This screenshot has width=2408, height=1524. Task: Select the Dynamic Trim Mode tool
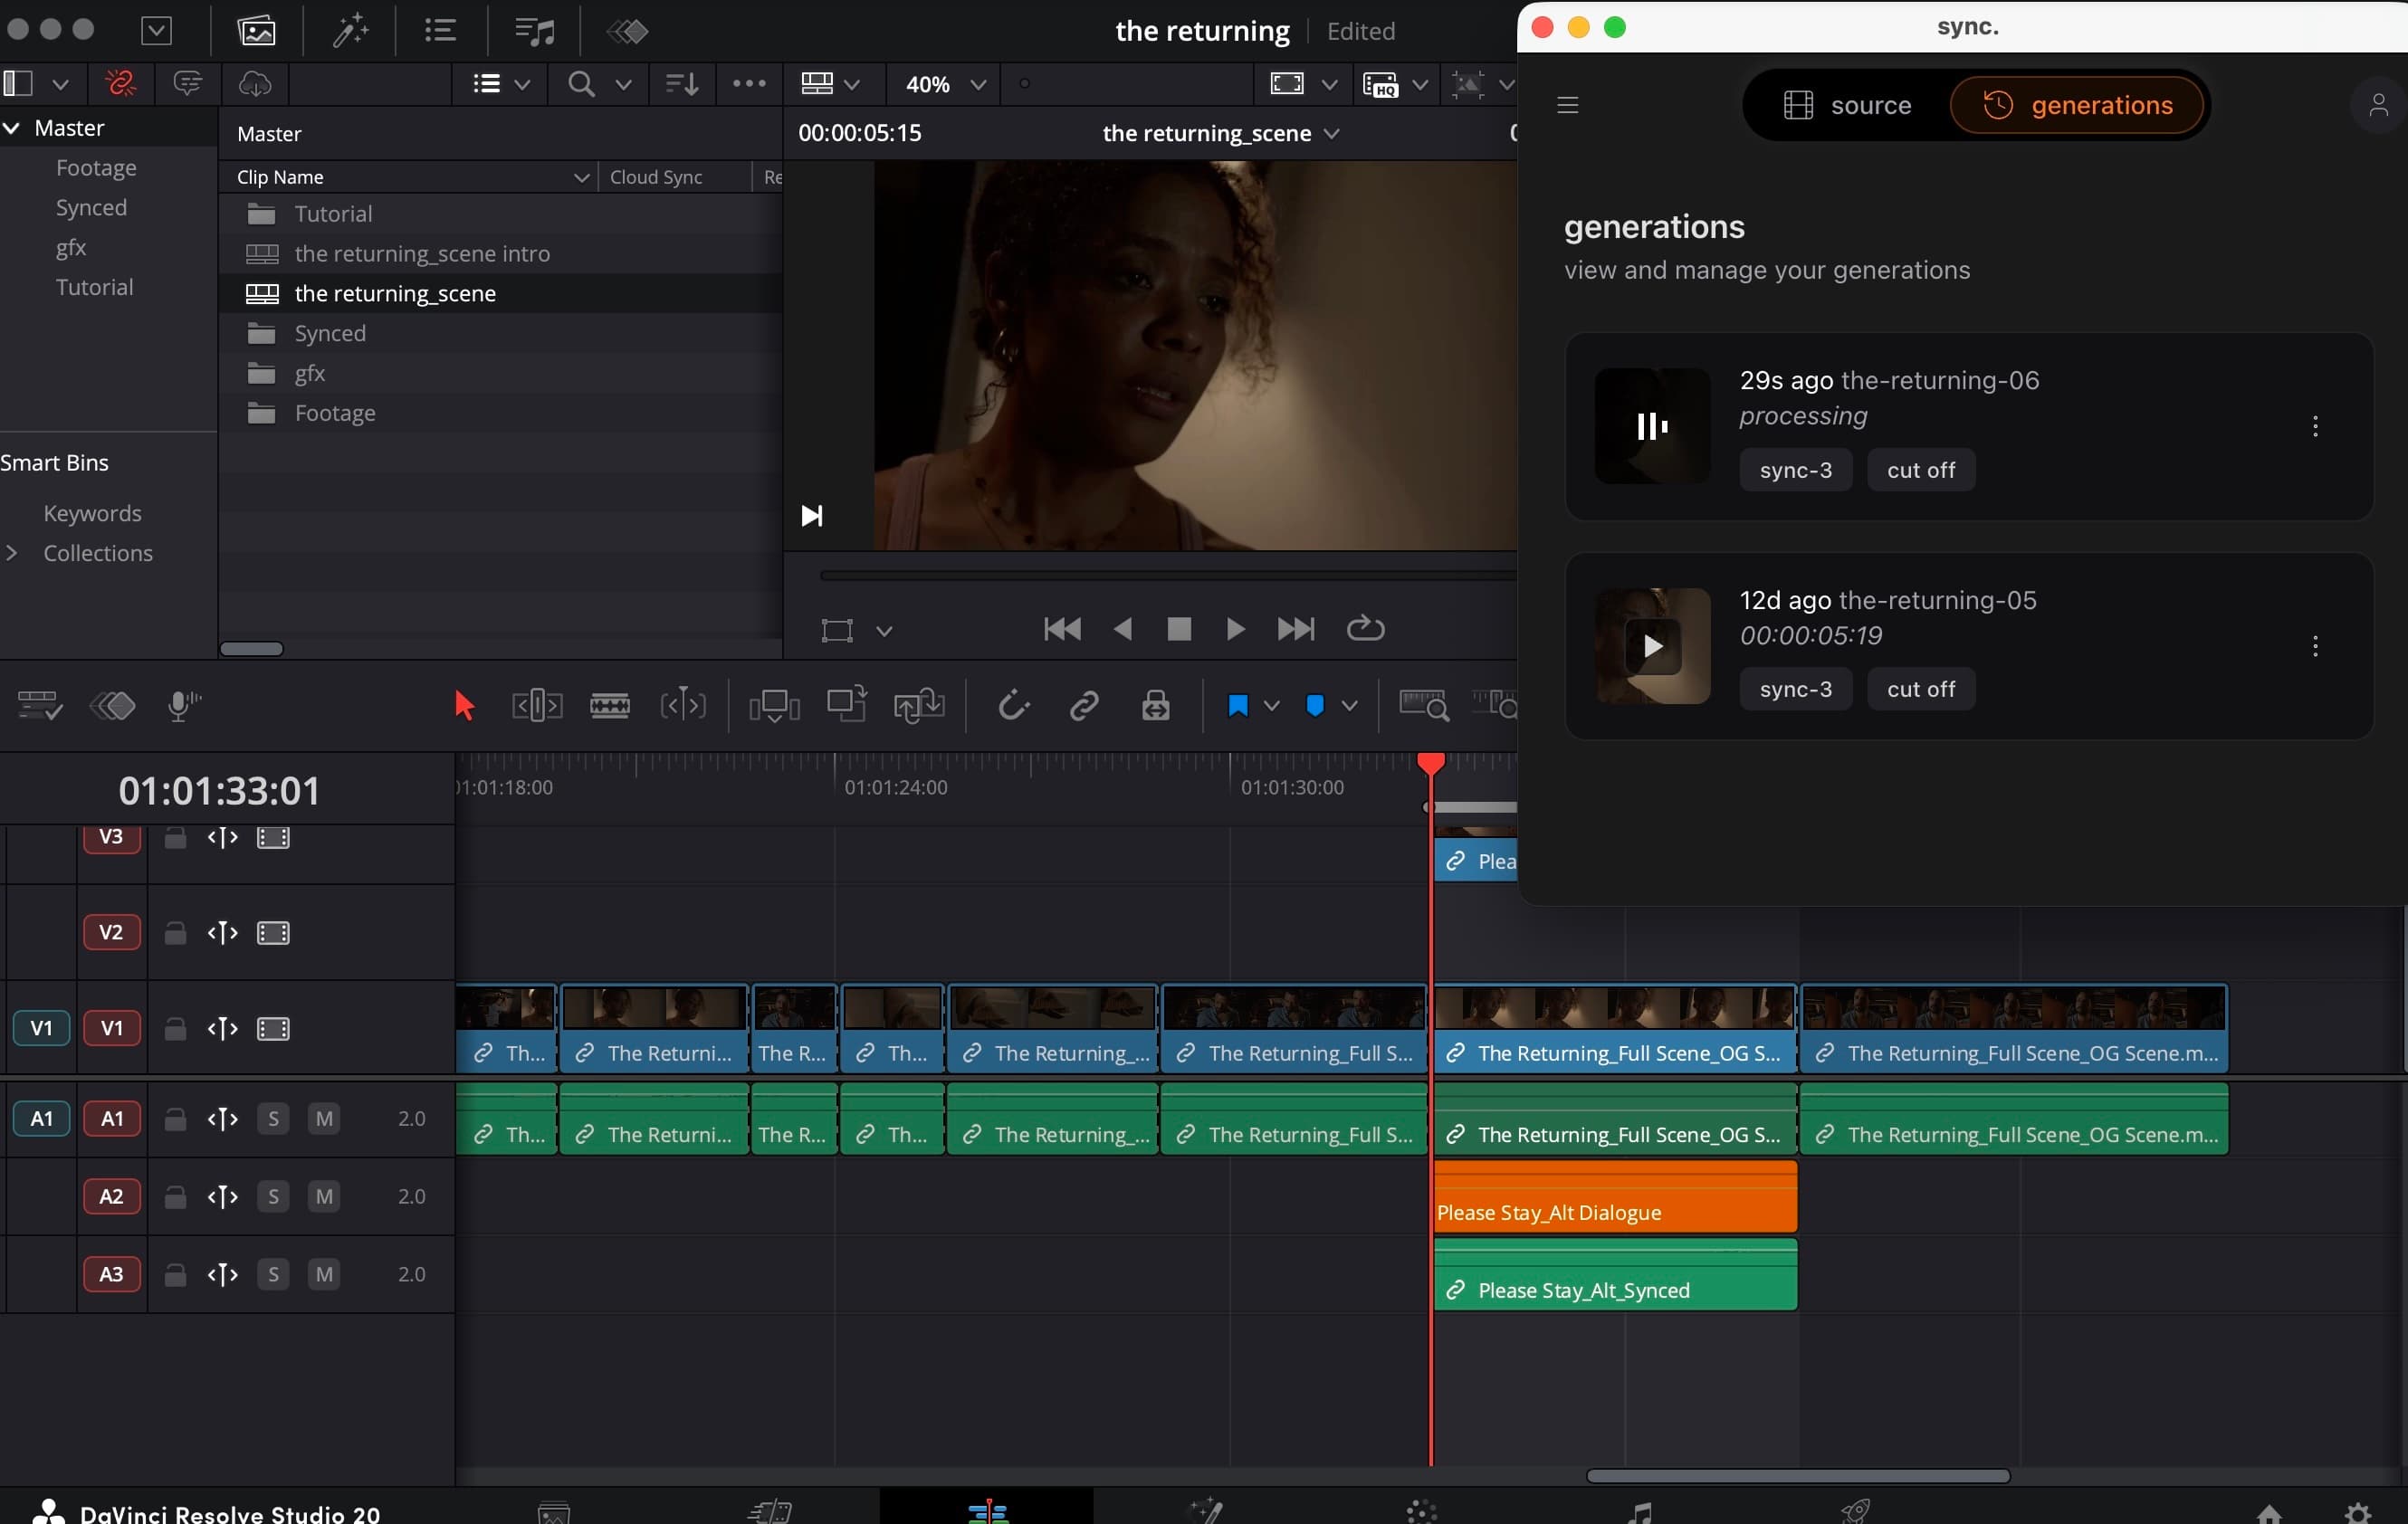tap(683, 706)
